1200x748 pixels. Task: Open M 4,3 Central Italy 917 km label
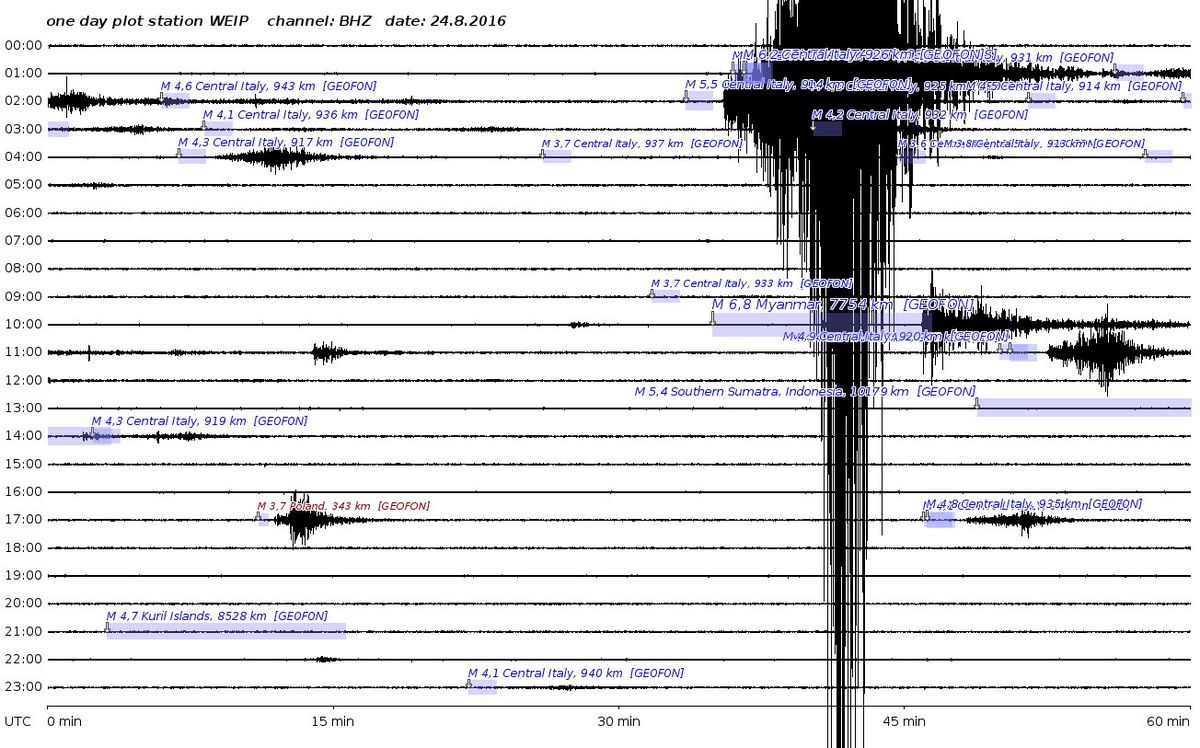click(x=285, y=143)
